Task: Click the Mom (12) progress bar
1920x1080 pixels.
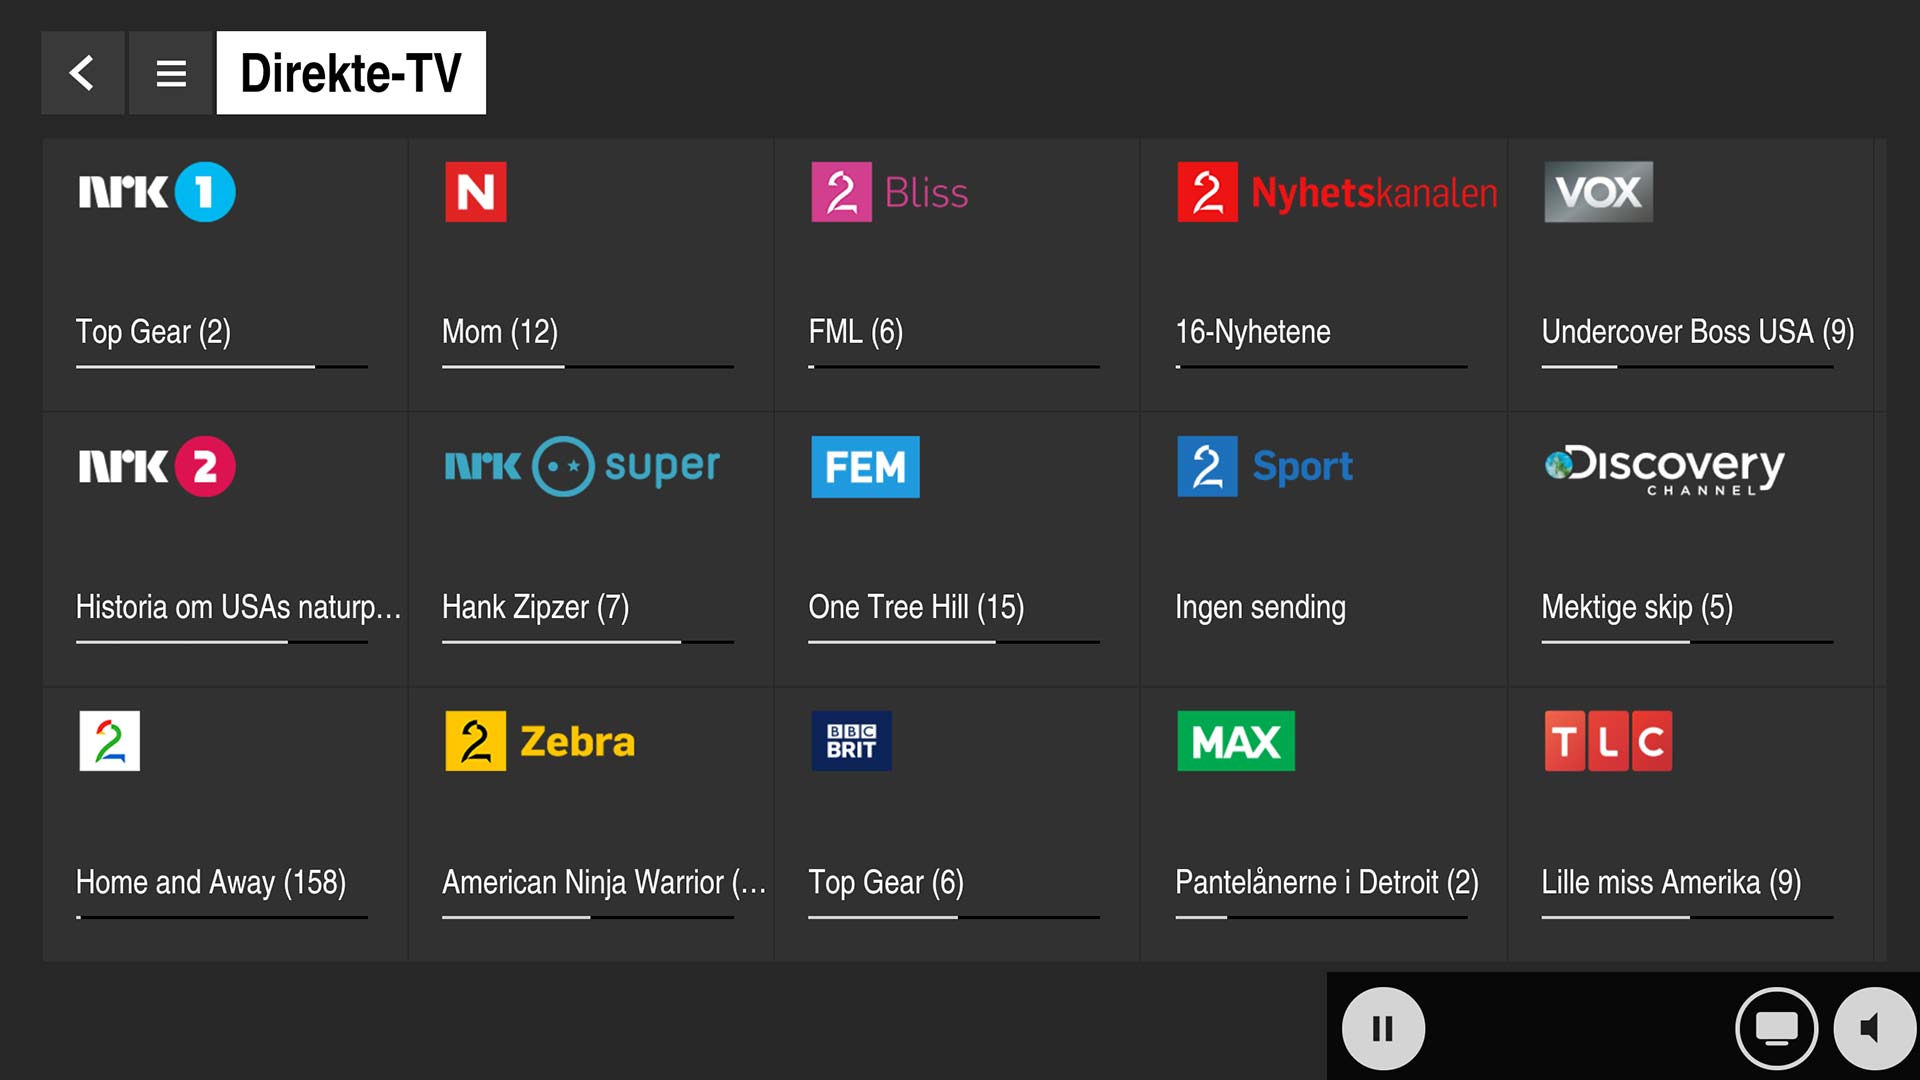Action: 588,367
